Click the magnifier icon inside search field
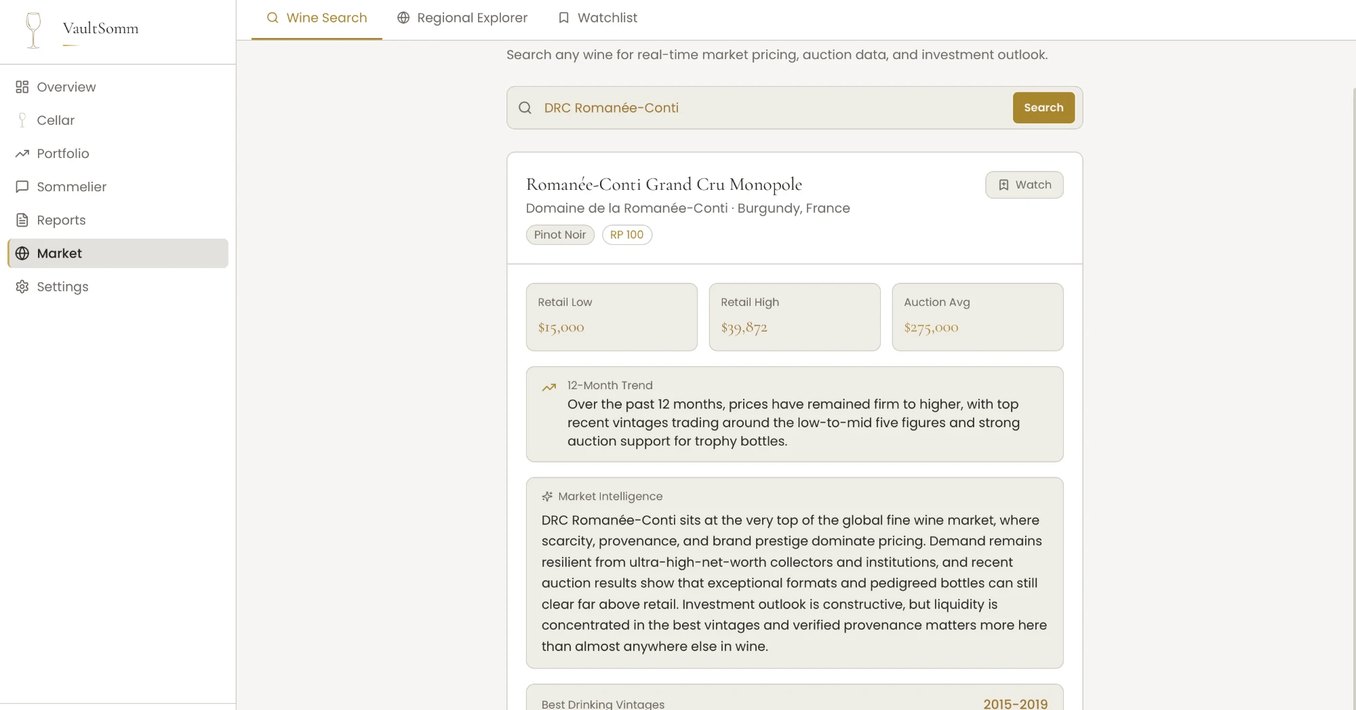This screenshot has width=1356, height=710. (525, 108)
